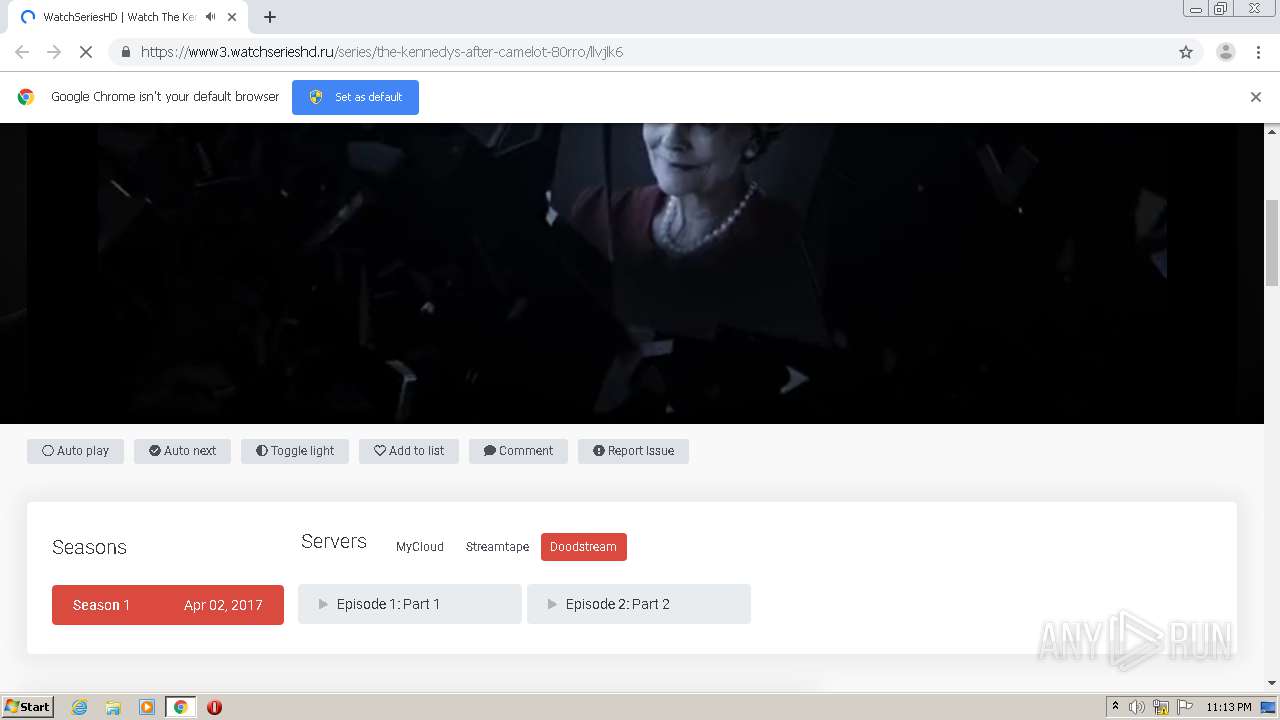
Task: Open the Comment section
Action: [x=518, y=451]
